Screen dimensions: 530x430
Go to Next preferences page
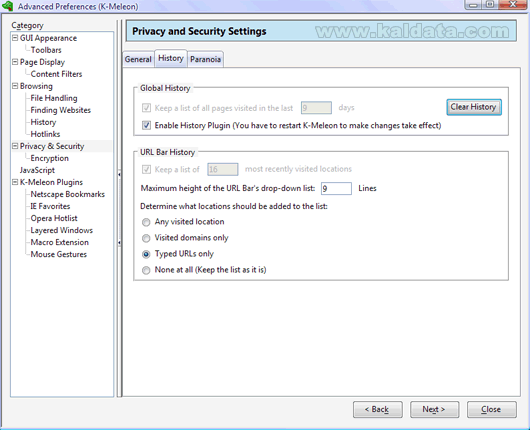pos(434,409)
